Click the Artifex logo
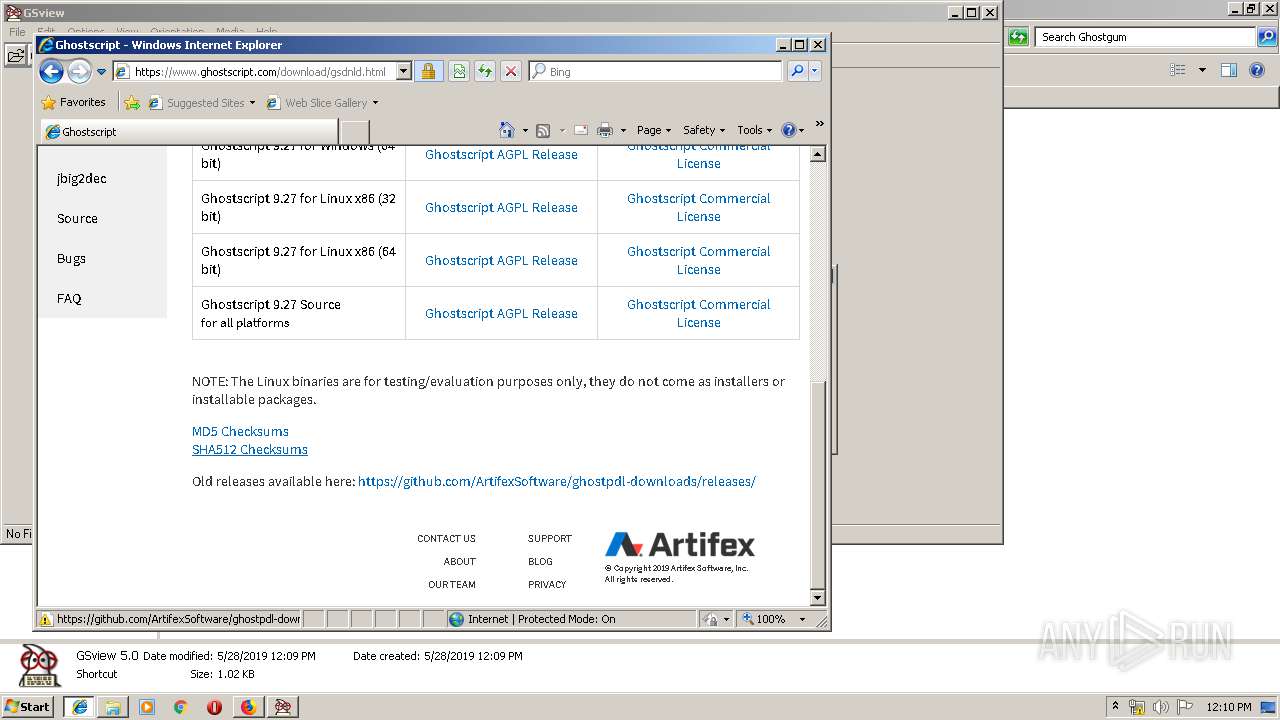Image resolution: width=1280 pixels, height=720 pixels. tap(680, 544)
